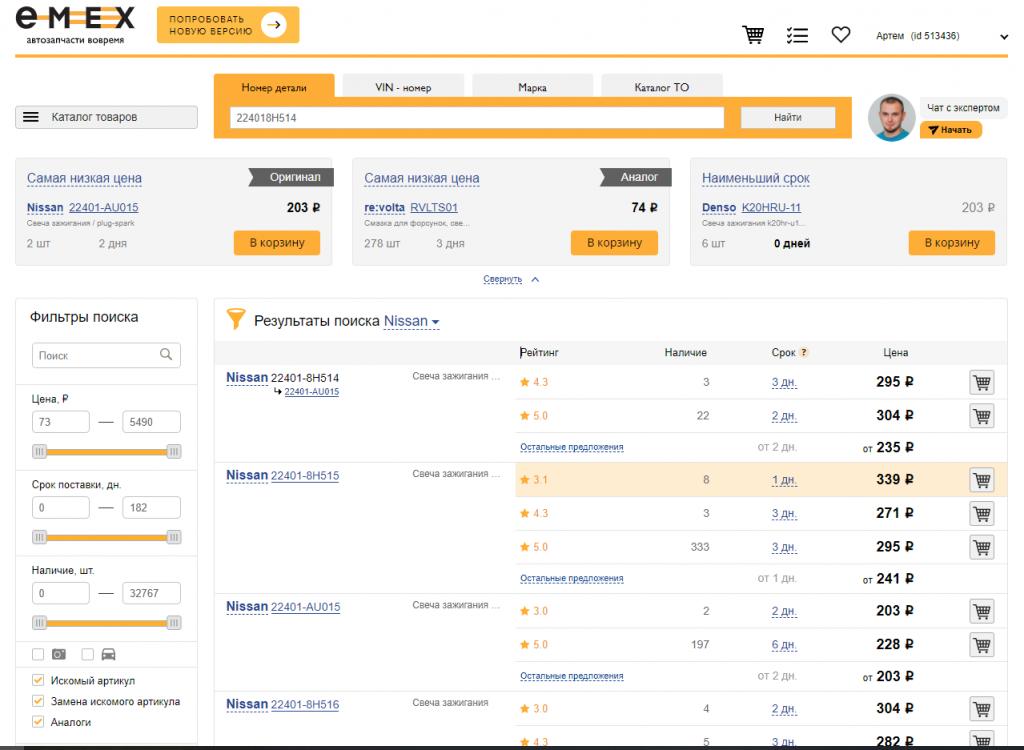Open the 22401-8H516 part link
The image size is (1024, 750).
[305, 704]
